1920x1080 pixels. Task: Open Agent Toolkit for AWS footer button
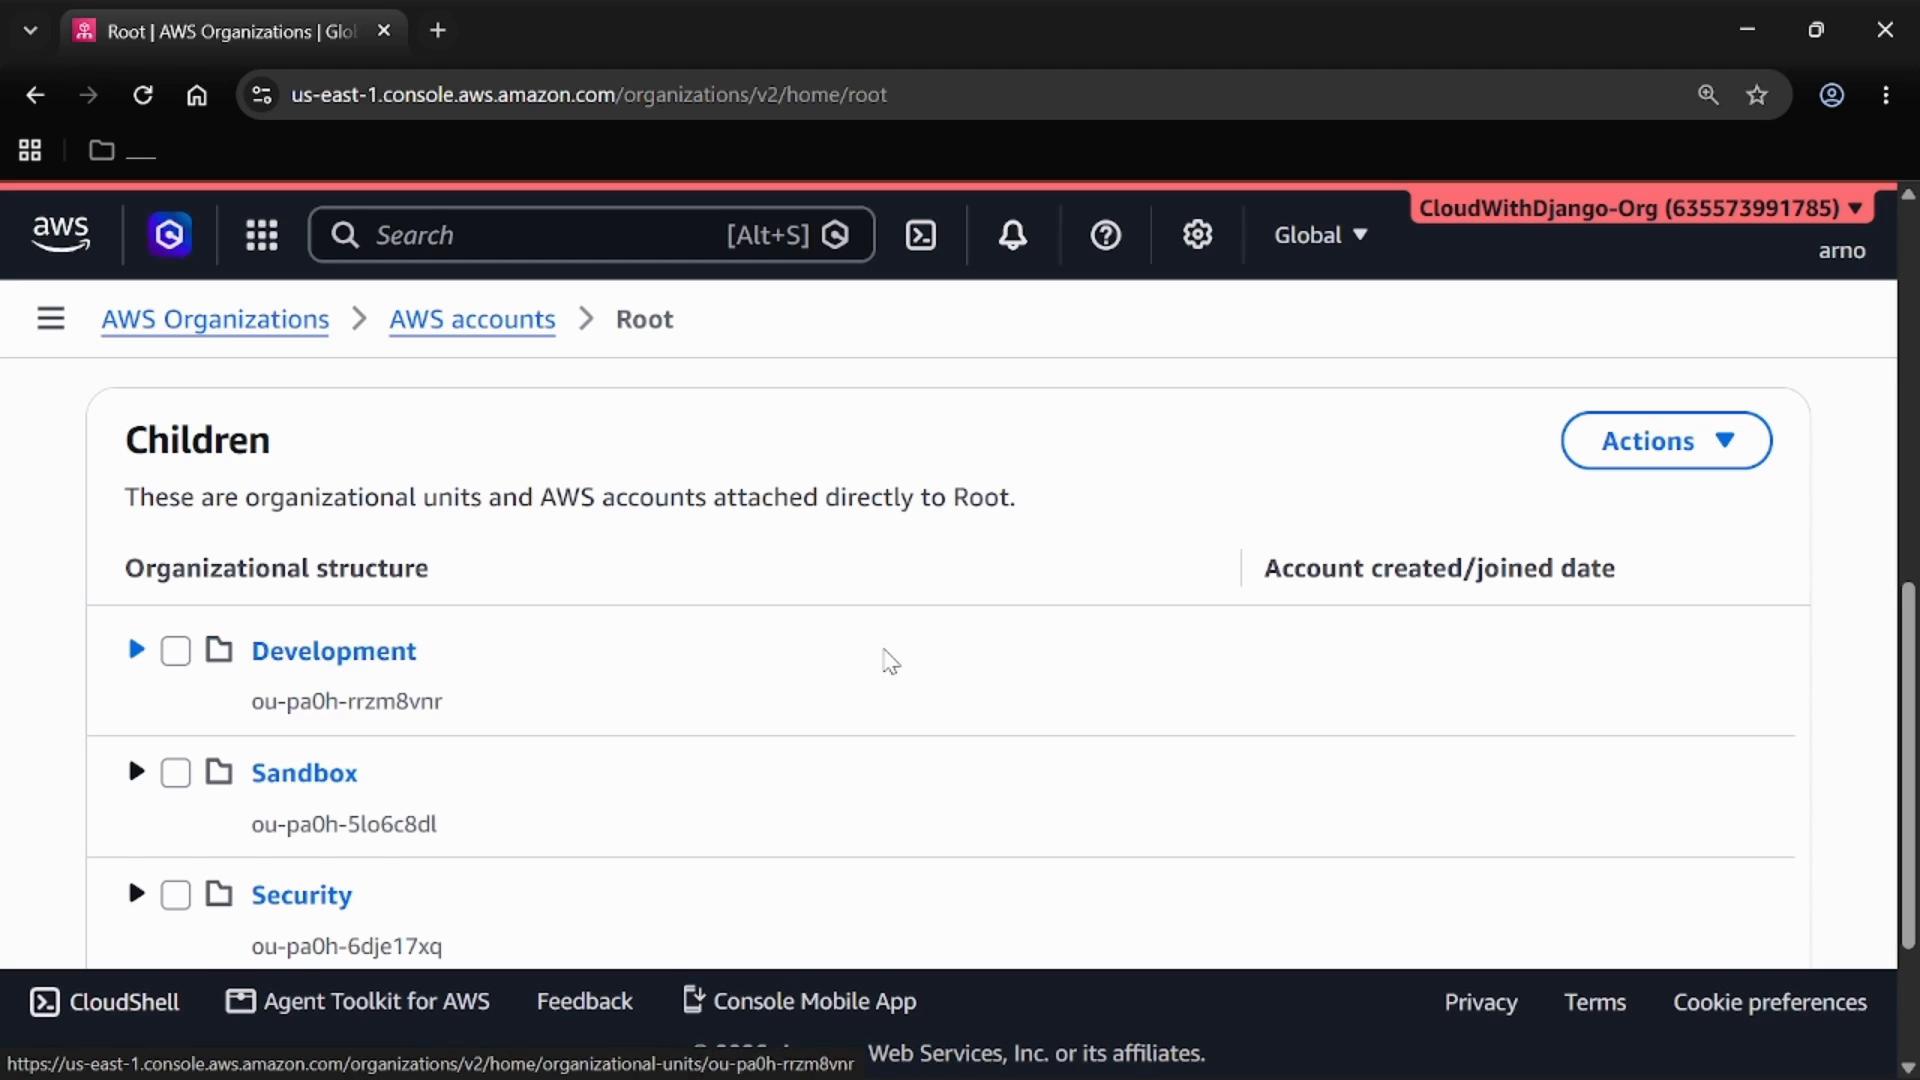(358, 1002)
